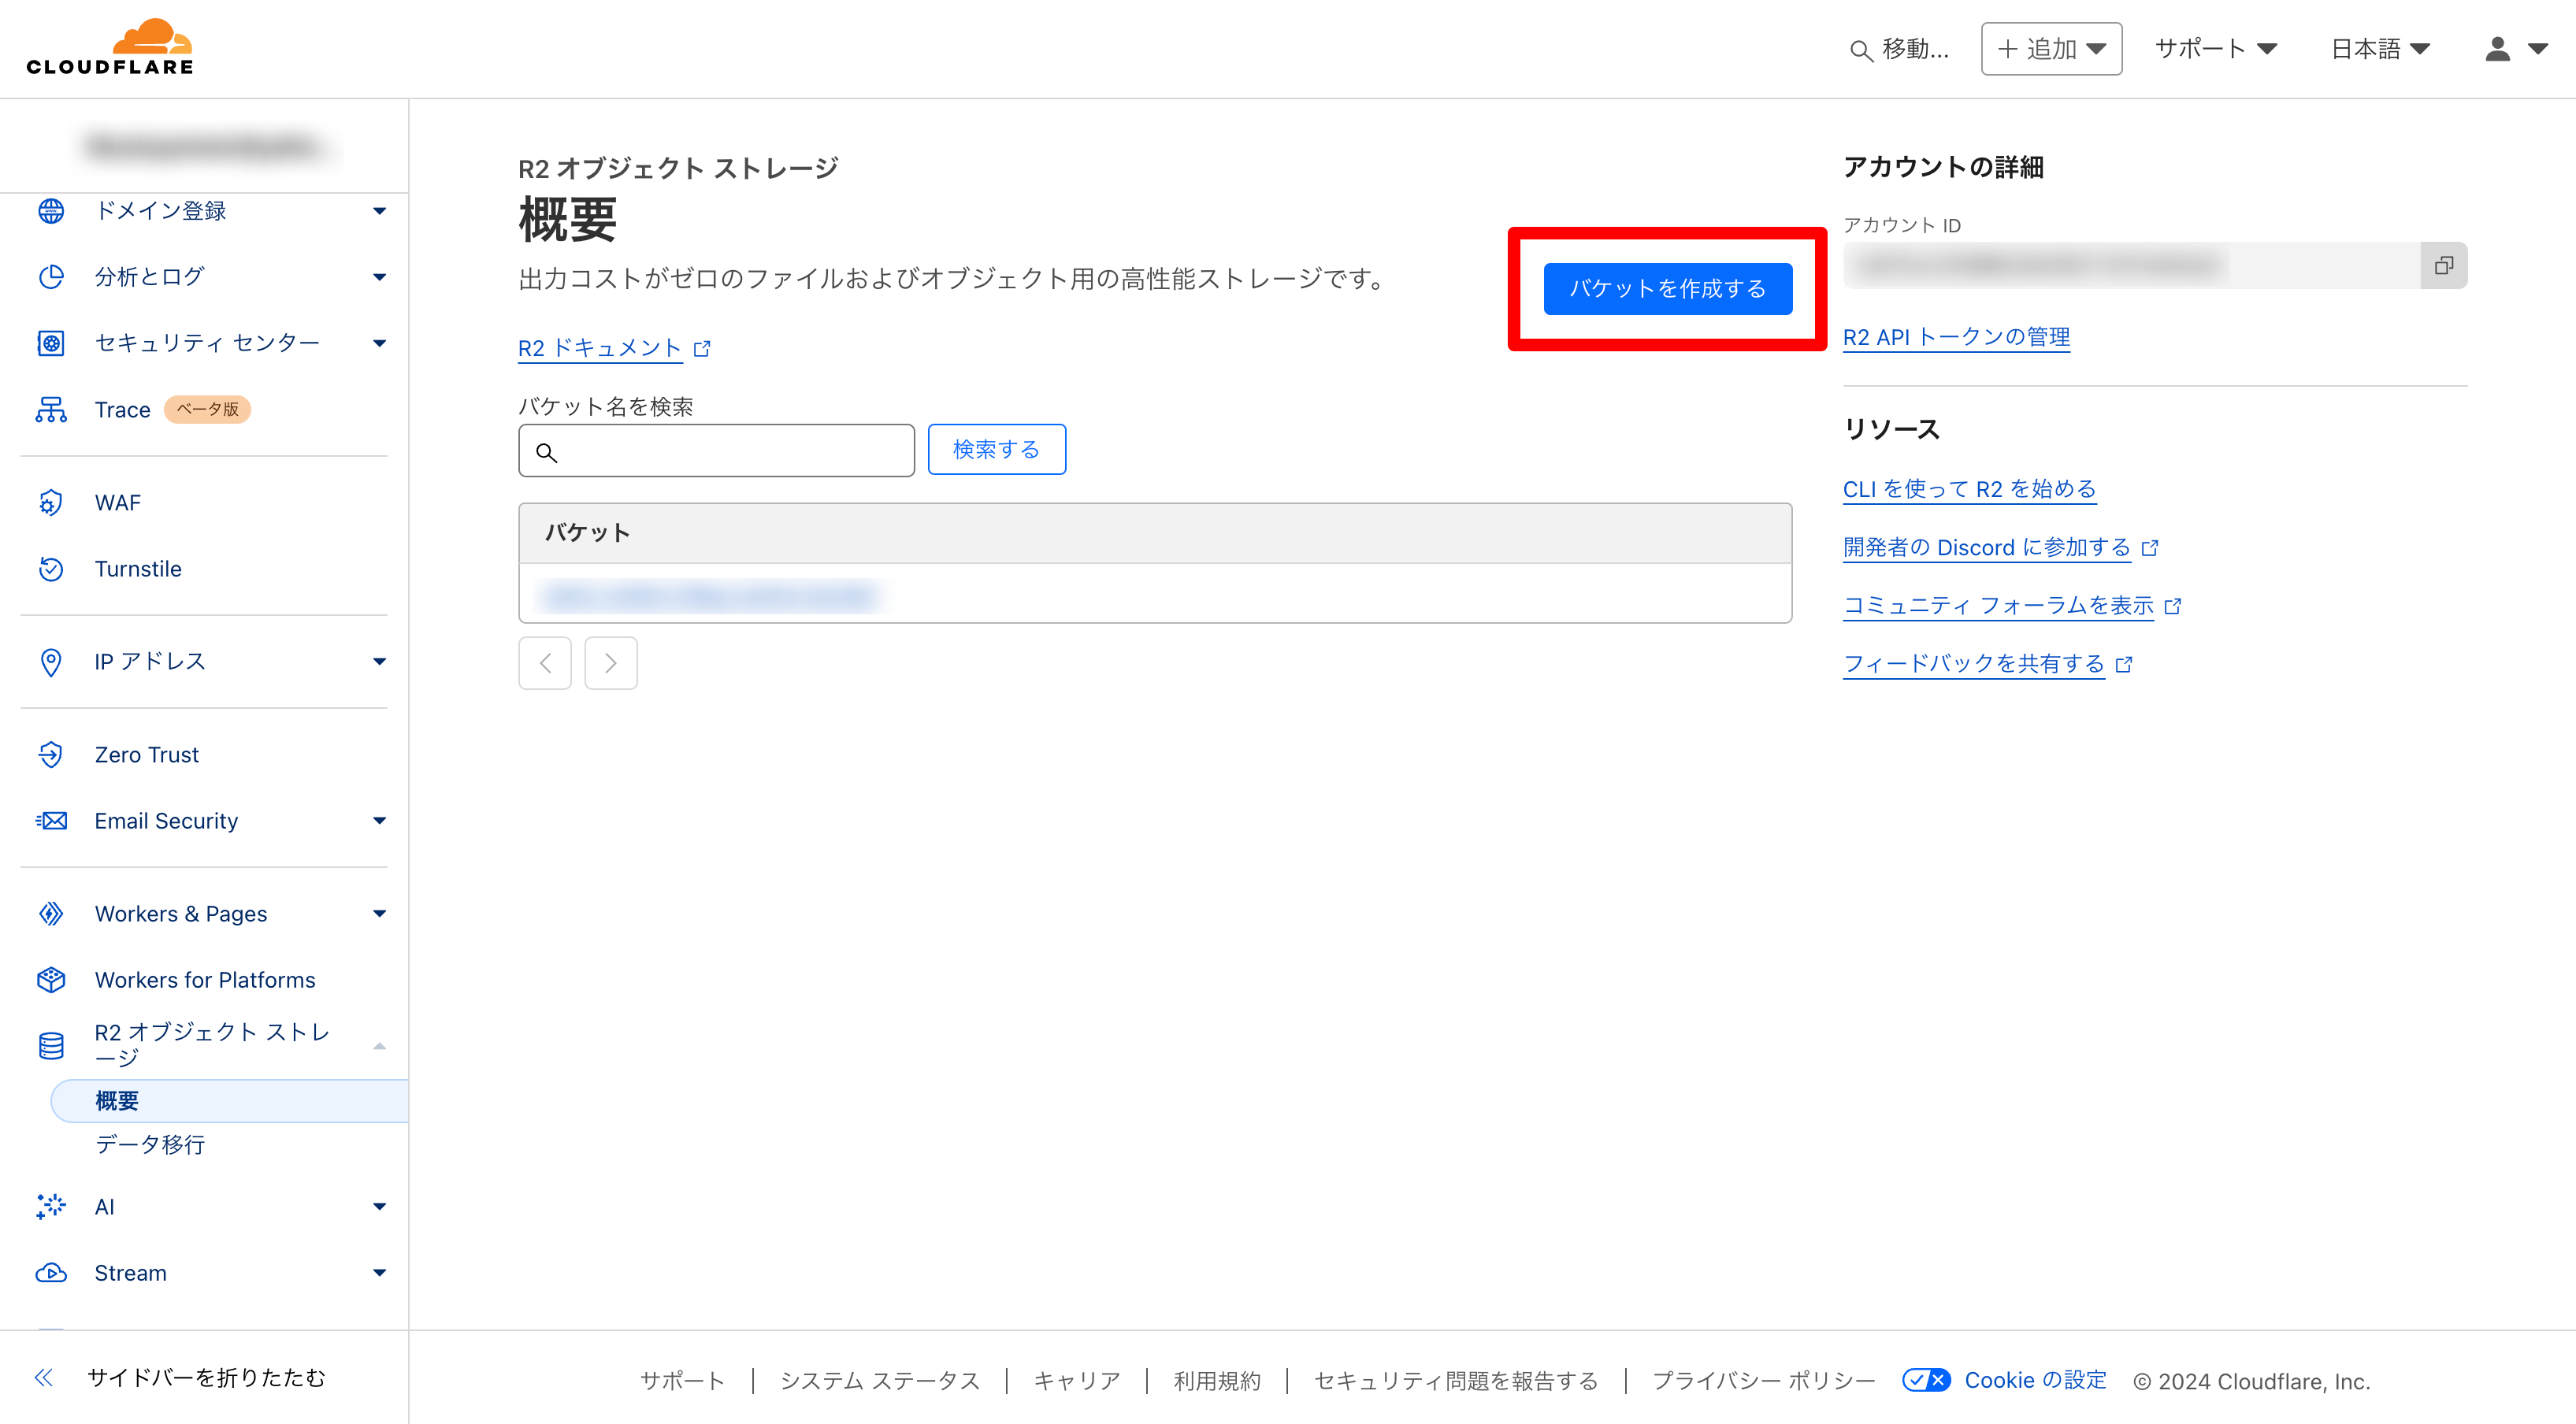Open the 日本語 language dropdown

(x=2380, y=49)
